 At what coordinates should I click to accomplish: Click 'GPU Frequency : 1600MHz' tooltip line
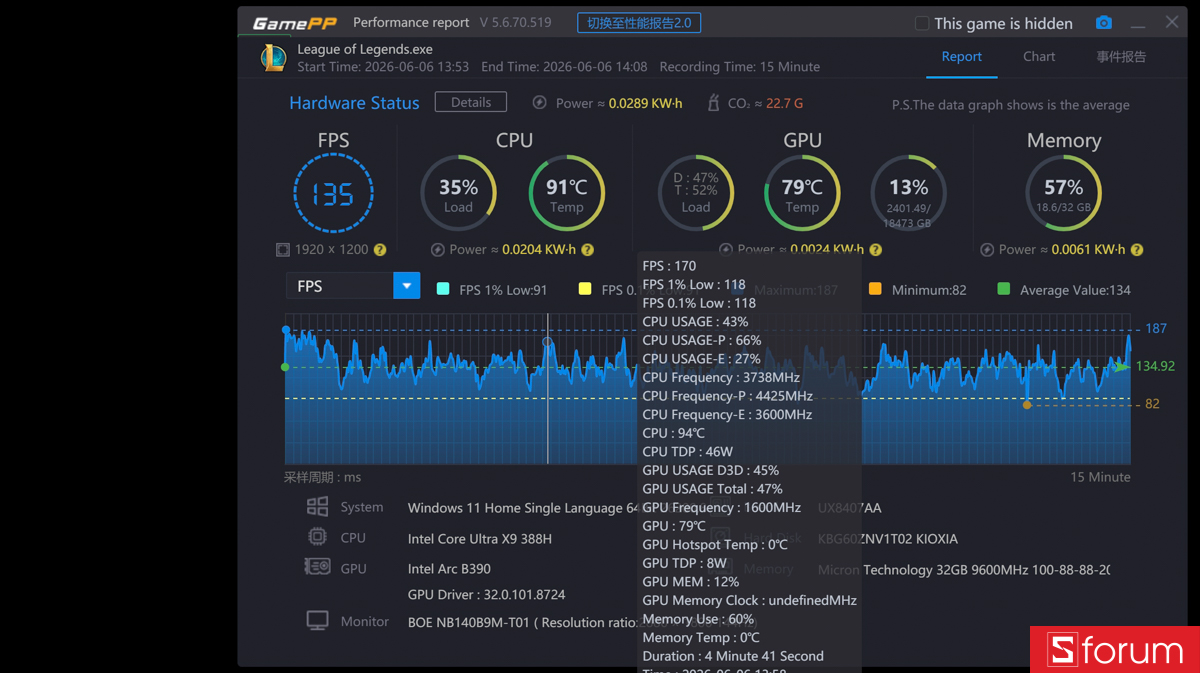(x=722, y=508)
